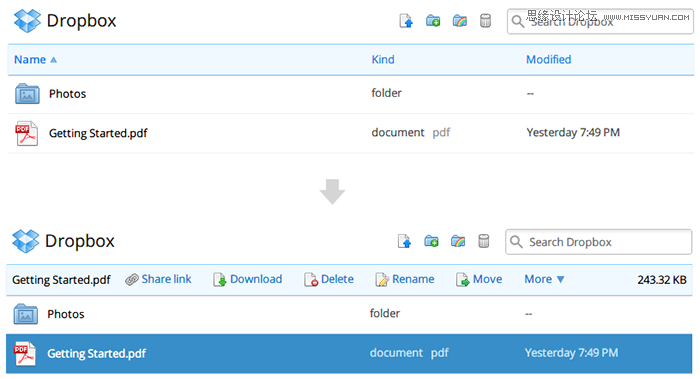Click 'folder' kind in upper Photos row
The height and width of the screenshot is (379, 700).
(x=387, y=93)
